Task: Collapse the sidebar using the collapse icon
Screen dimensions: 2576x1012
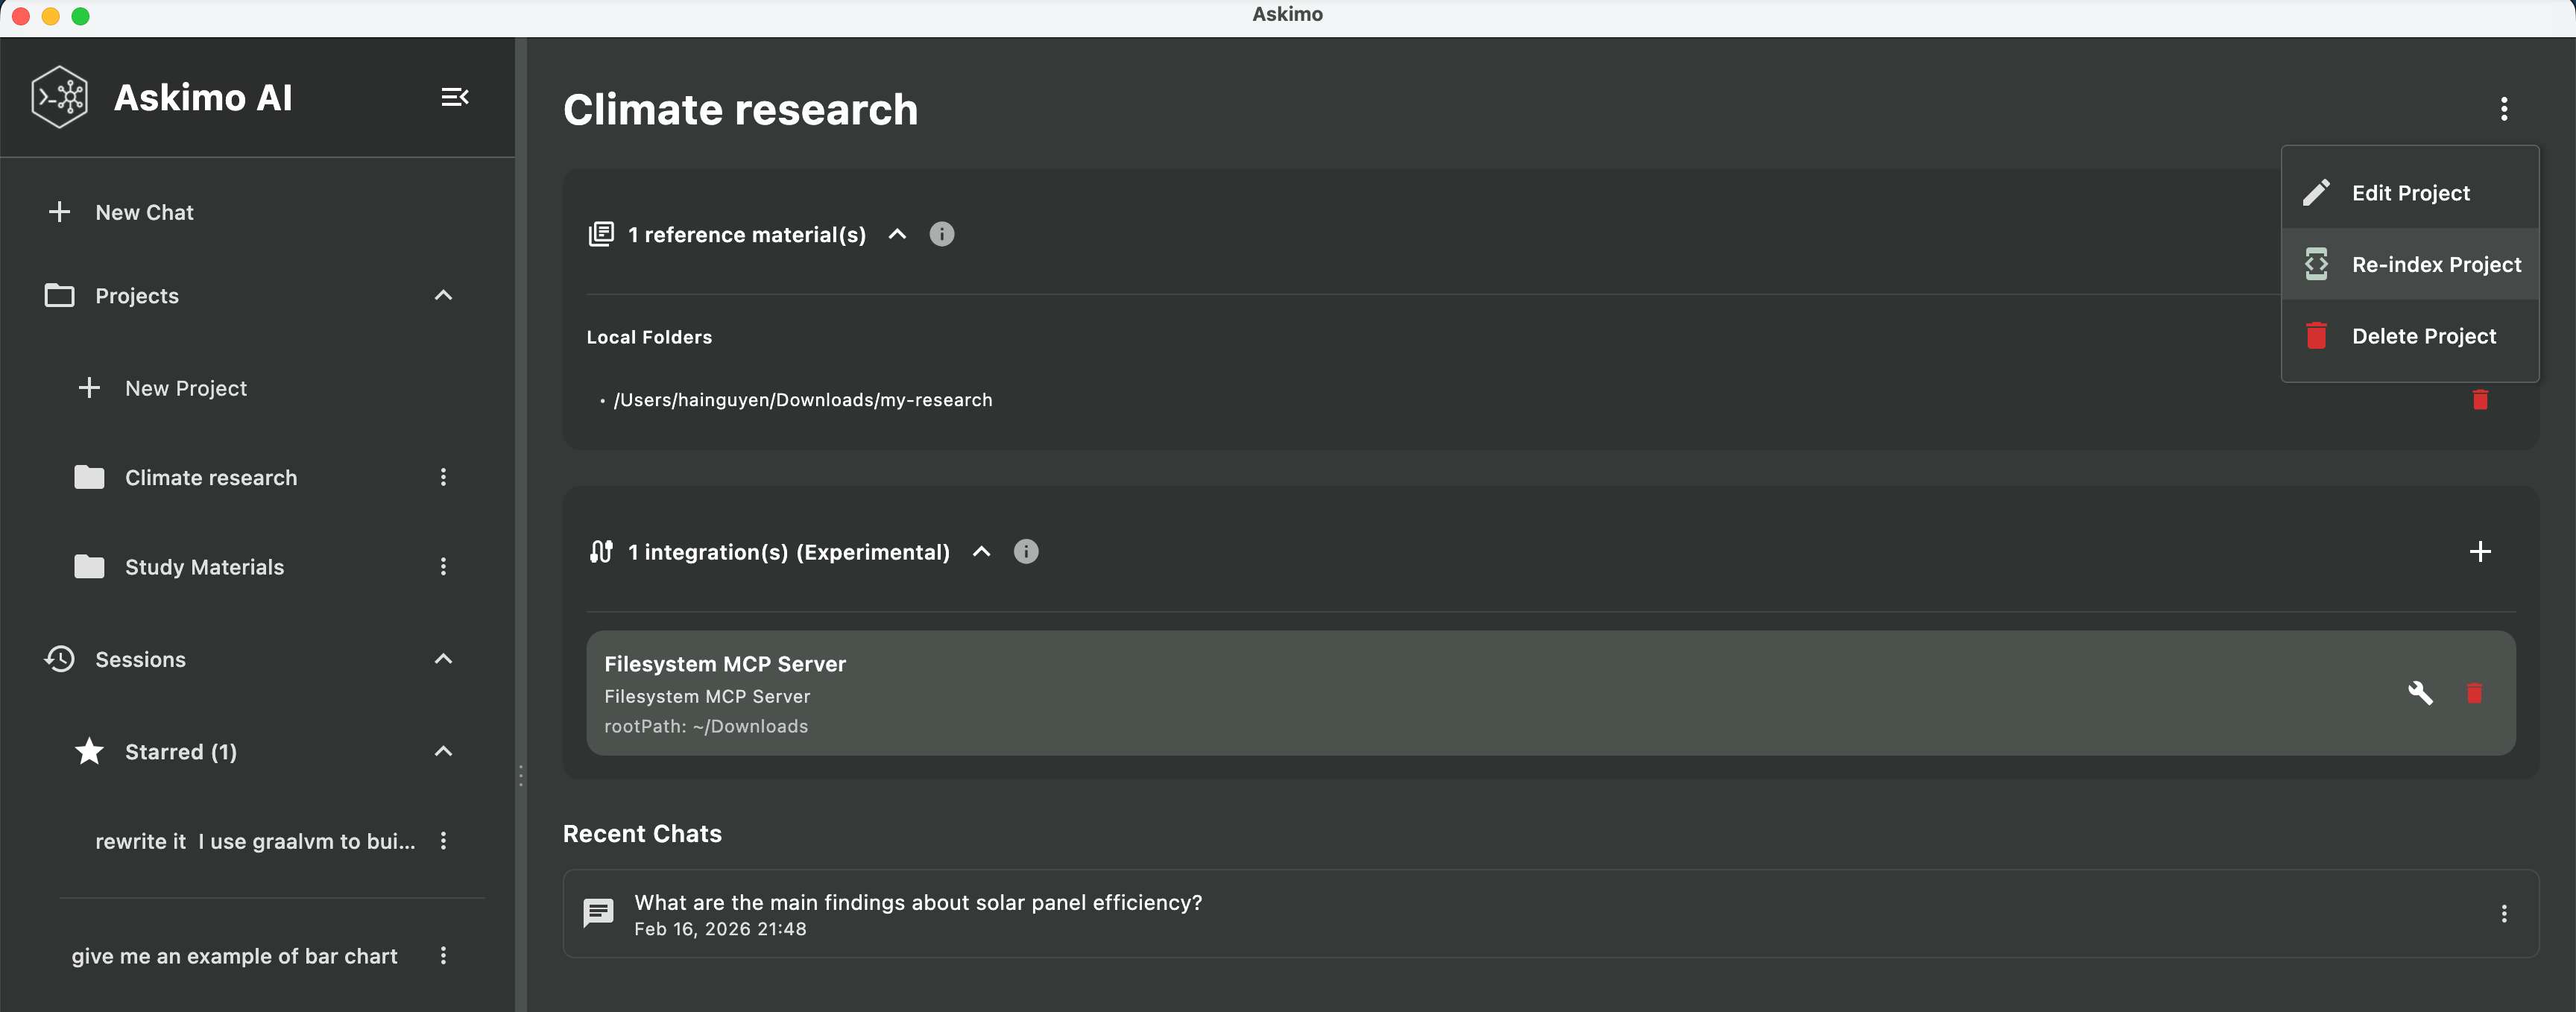Action: tap(455, 96)
